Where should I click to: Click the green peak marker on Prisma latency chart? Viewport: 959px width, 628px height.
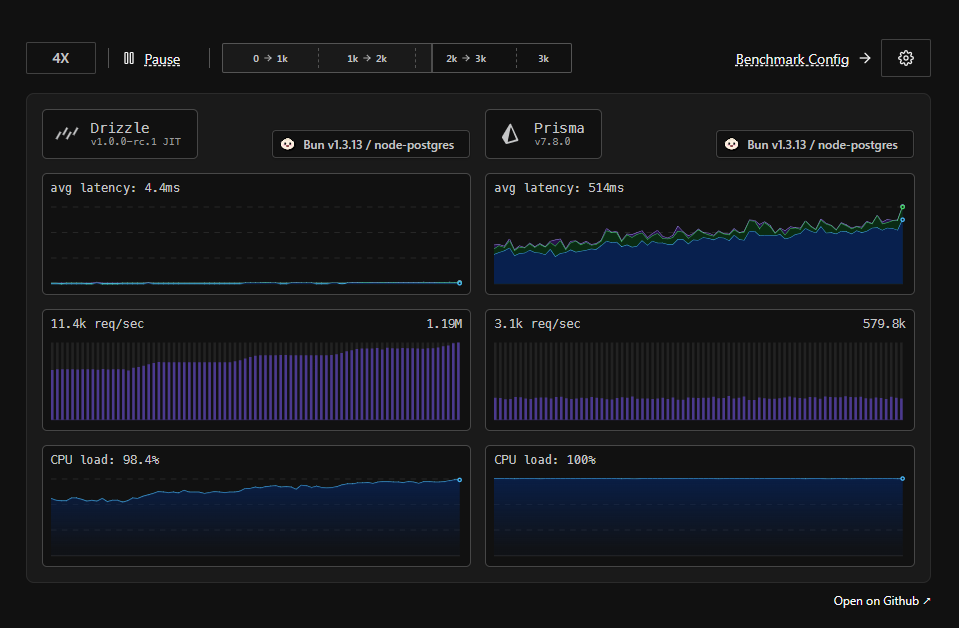(902, 207)
